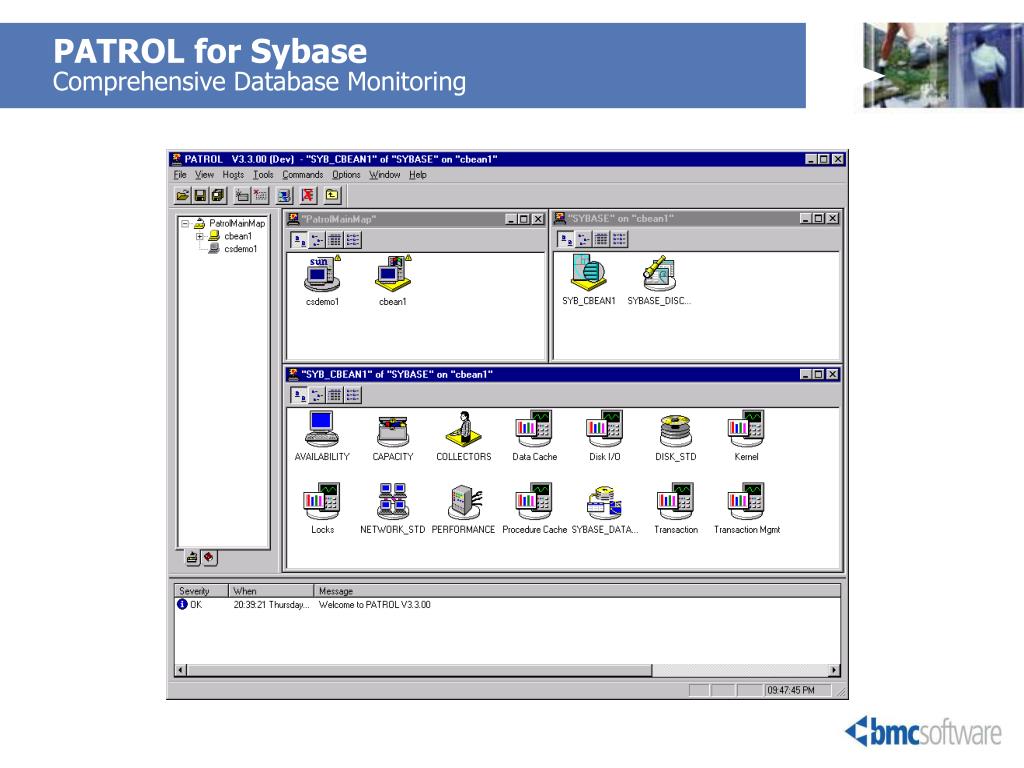Screen dimensions: 1024x768
Task: Click the Message column header
Action: pos(577,591)
